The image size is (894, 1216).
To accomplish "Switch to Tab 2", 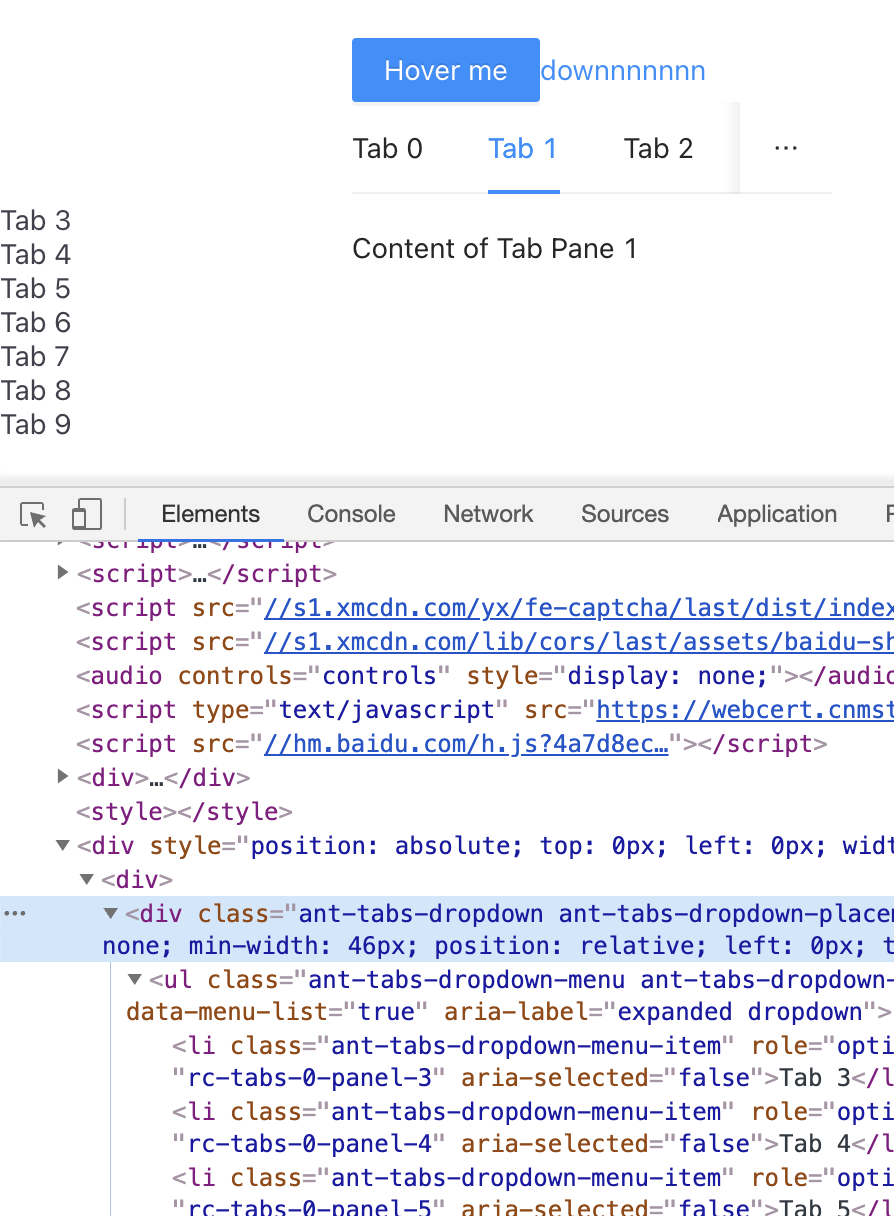I will (x=659, y=149).
